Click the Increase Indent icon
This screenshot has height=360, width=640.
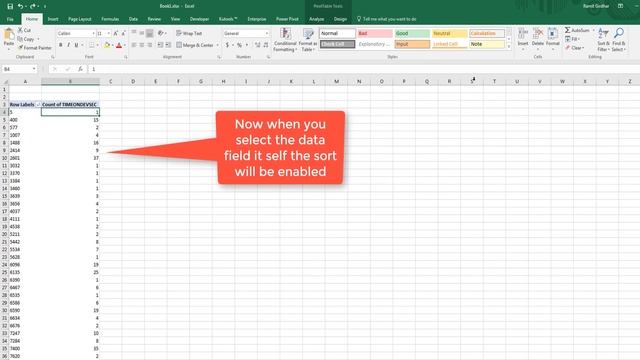[168, 45]
